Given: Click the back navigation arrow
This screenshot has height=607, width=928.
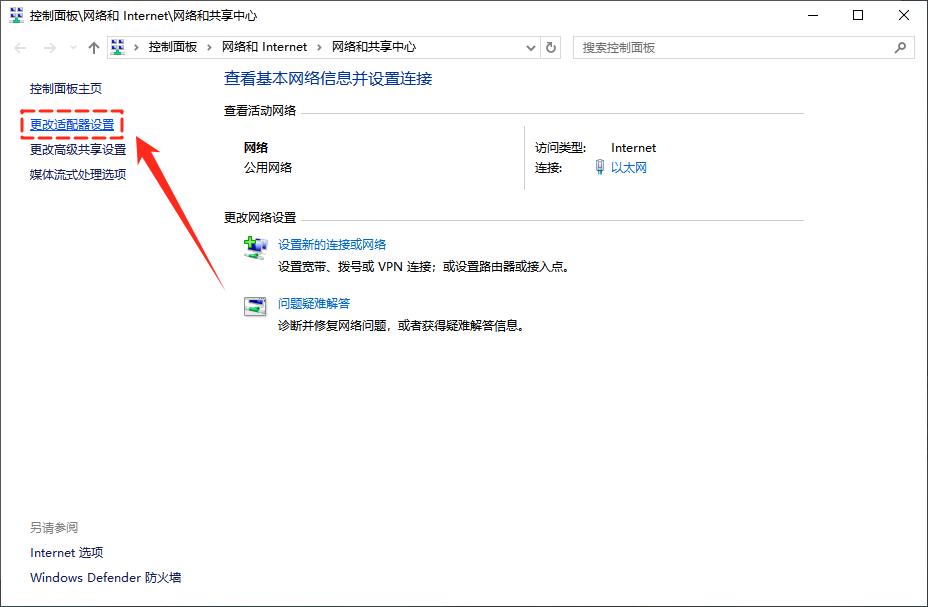Looking at the screenshot, I should tap(21, 48).
